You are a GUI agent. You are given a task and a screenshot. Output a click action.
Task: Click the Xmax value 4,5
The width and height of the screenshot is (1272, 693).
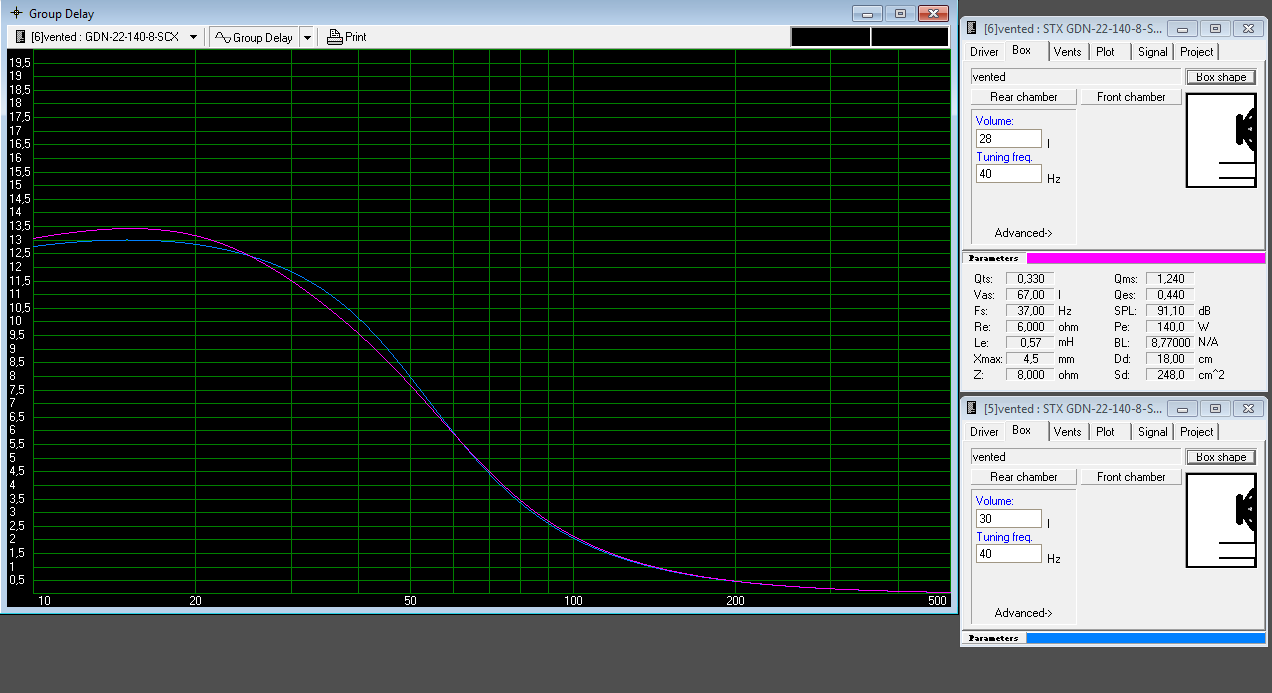[1028, 359]
